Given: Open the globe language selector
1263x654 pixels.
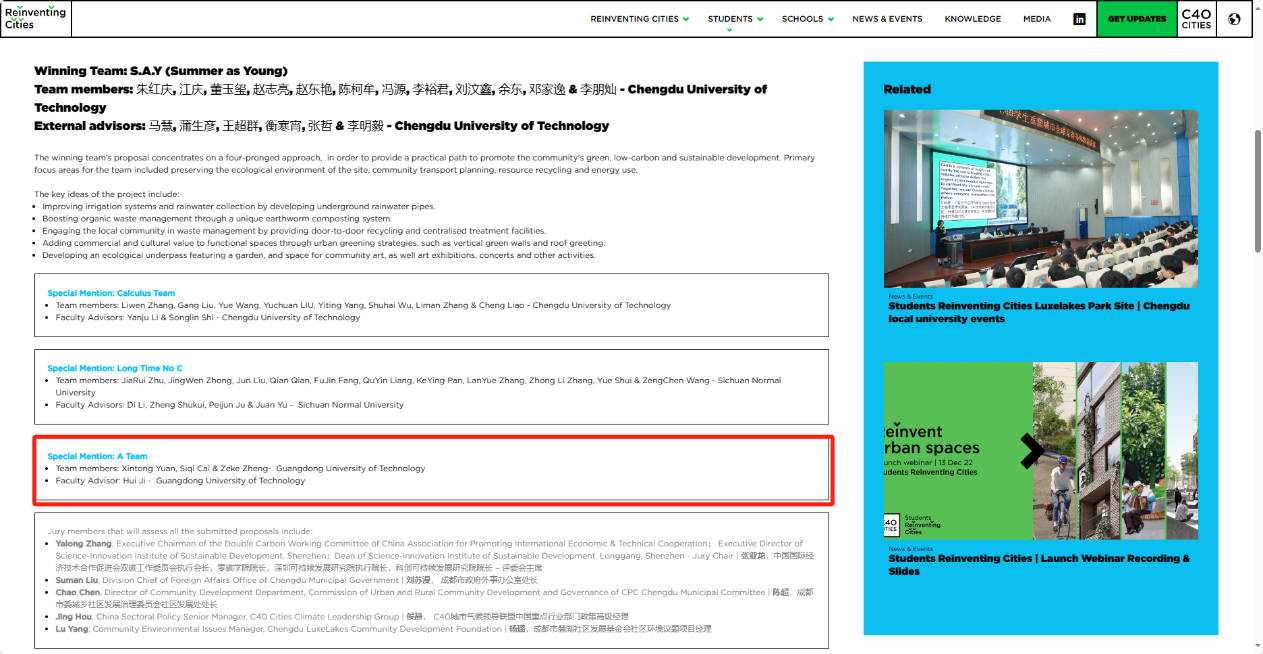Looking at the screenshot, I should (x=1234, y=19).
